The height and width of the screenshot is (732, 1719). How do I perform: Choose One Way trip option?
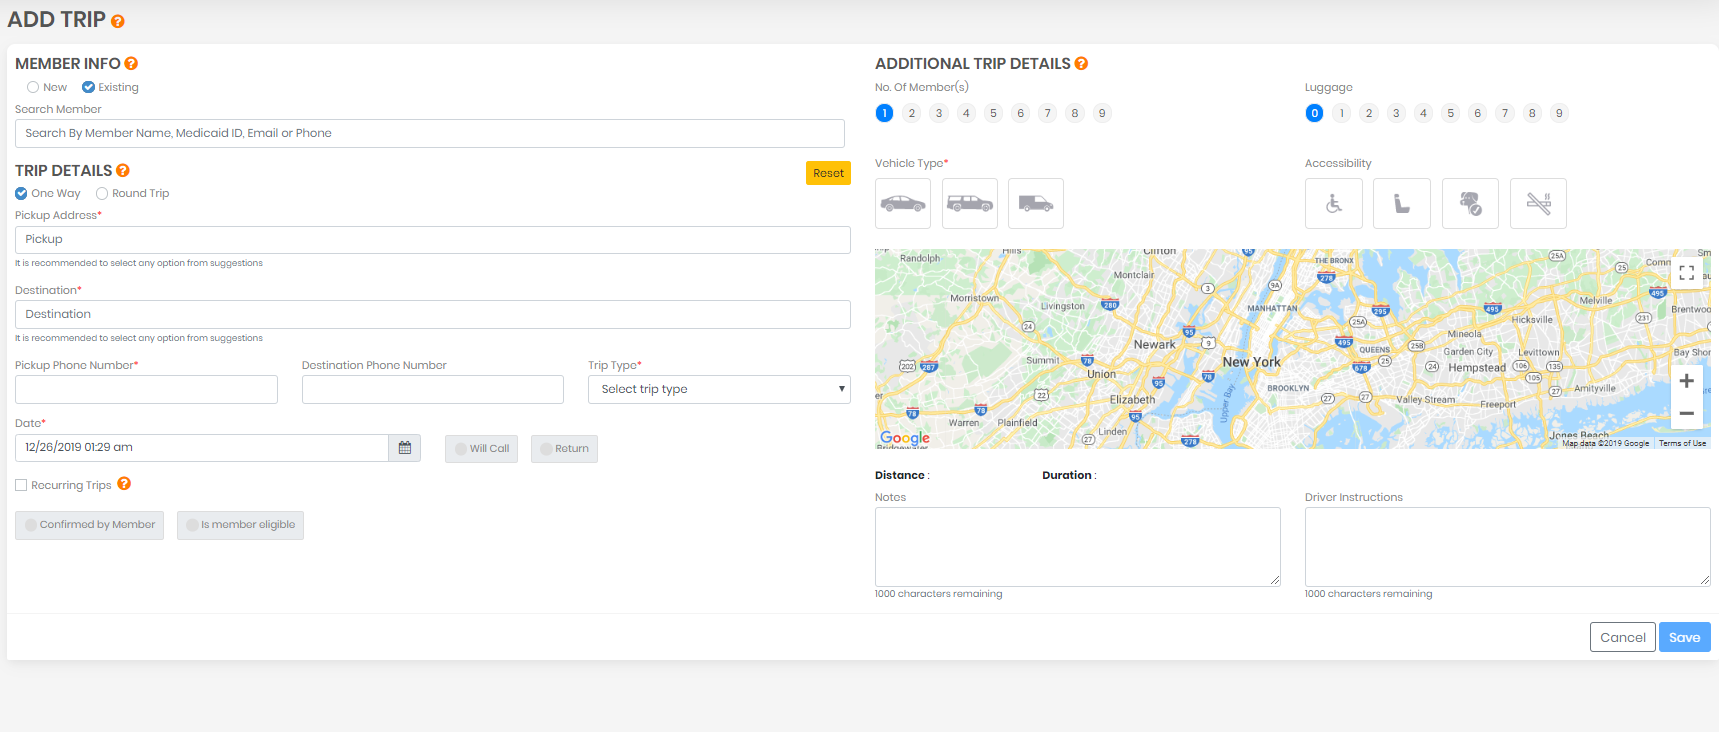tap(21, 194)
